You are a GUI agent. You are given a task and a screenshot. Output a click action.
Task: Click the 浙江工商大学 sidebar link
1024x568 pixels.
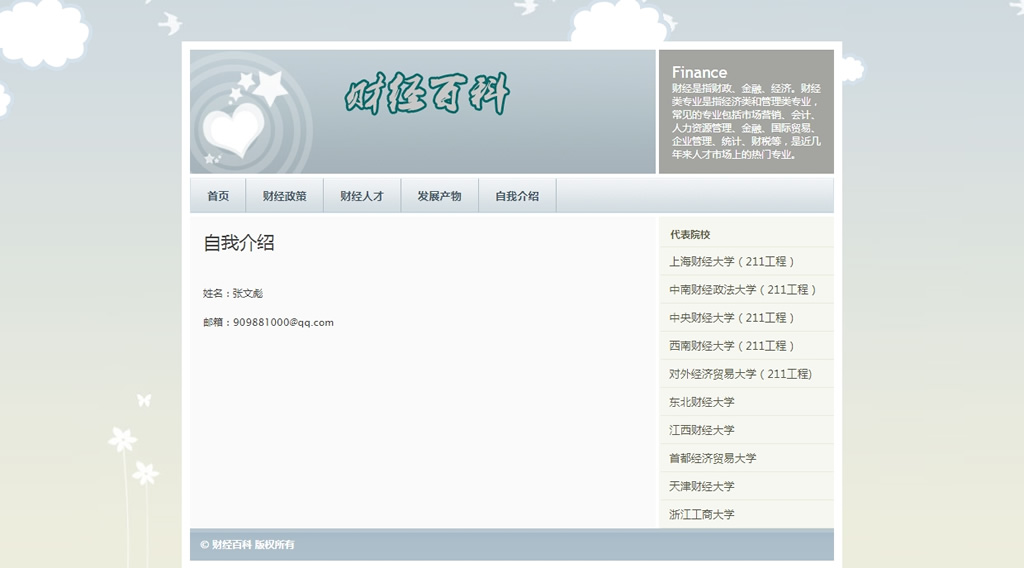(702, 514)
